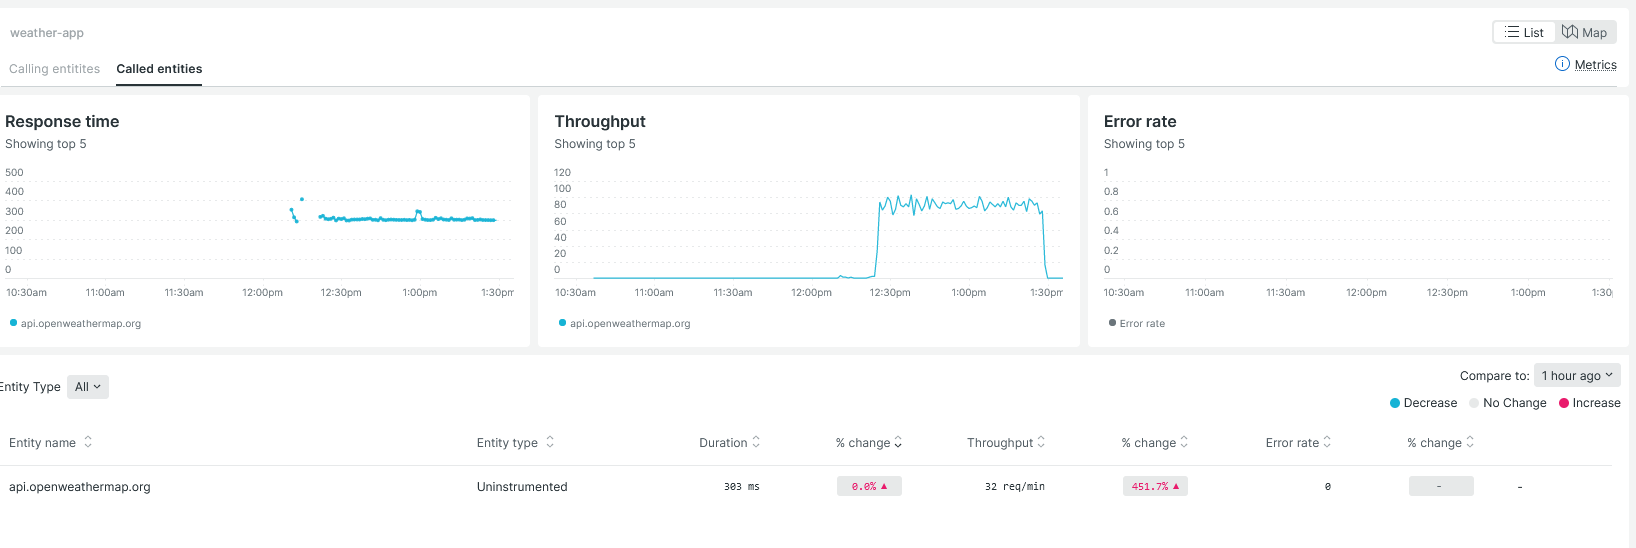Image resolution: width=1636 pixels, height=548 pixels.
Task: Click the 303 ms duration value
Action: [x=741, y=487]
